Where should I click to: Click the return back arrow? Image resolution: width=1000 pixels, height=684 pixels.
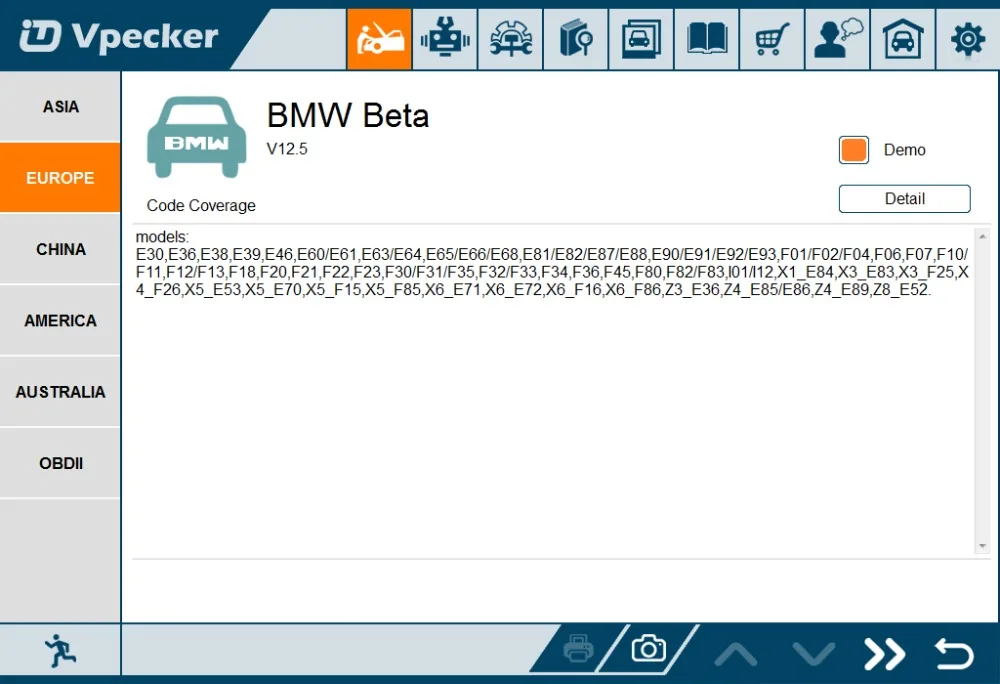(954, 654)
